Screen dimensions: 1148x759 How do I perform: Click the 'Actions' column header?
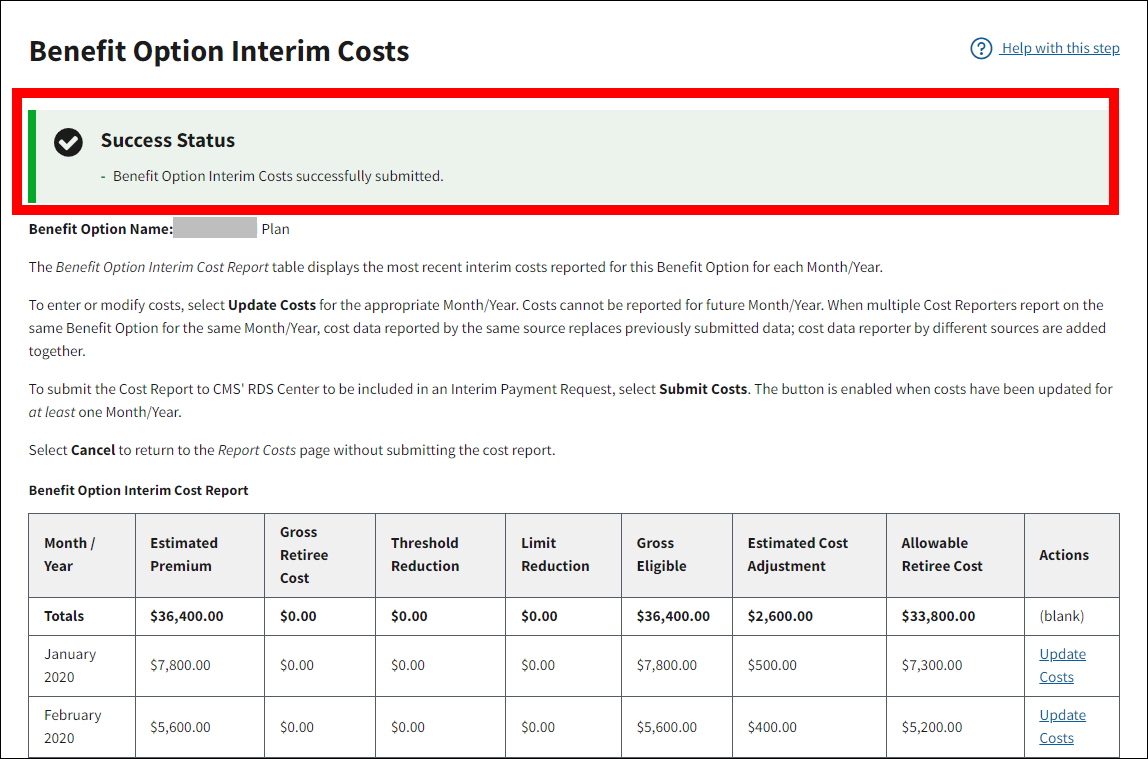(x=1064, y=555)
